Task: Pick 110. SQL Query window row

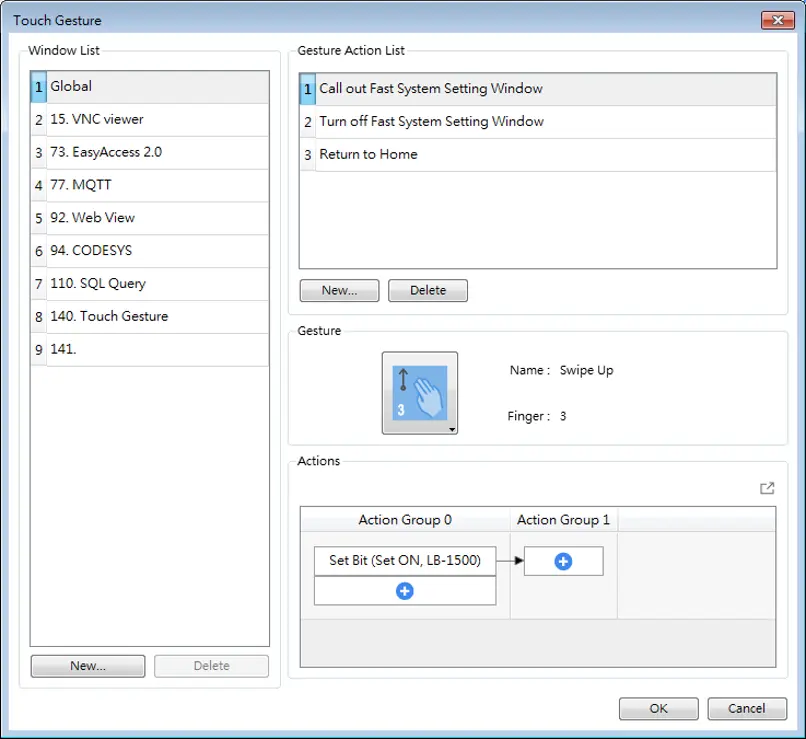Action: 150,284
